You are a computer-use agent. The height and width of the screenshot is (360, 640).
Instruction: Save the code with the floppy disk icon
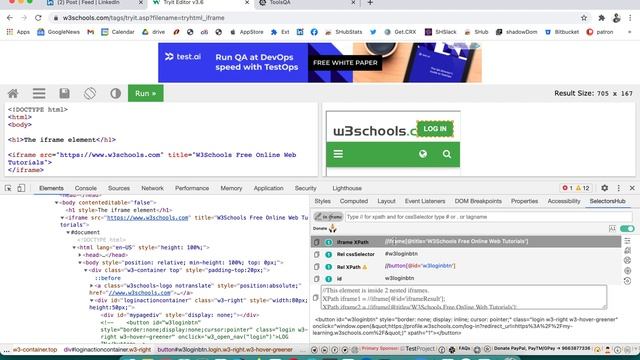point(64,93)
